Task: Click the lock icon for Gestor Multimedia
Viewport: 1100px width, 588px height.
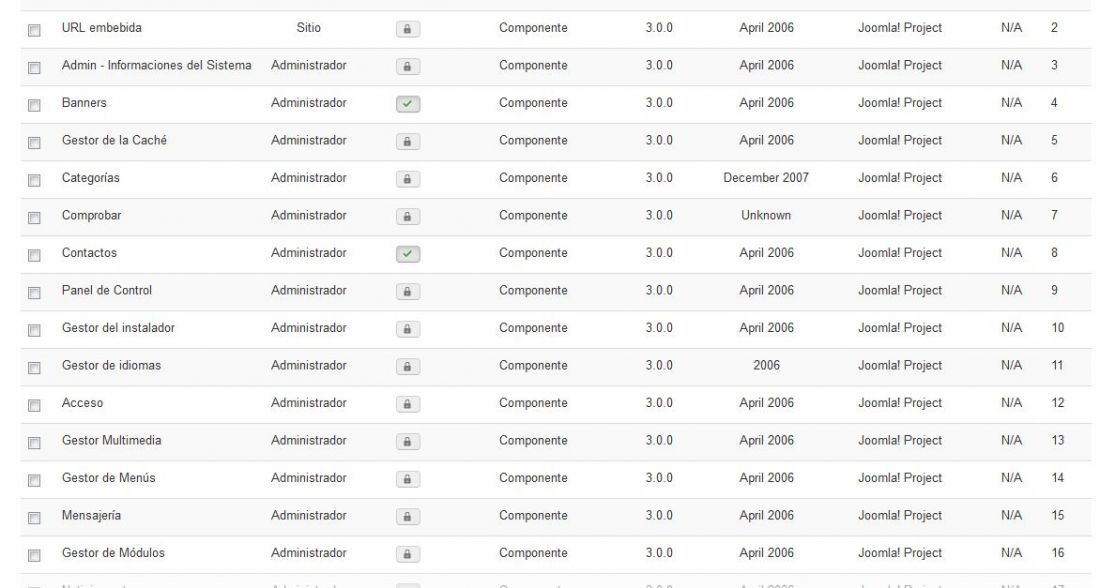Action: pos(408,441)
